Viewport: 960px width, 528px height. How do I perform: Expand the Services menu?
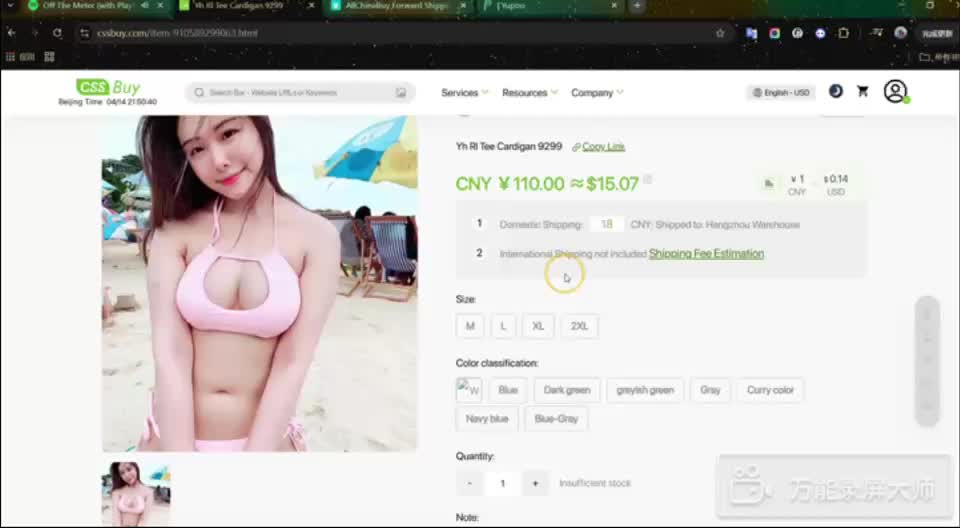pyautogui.click(x=464, y=92)
